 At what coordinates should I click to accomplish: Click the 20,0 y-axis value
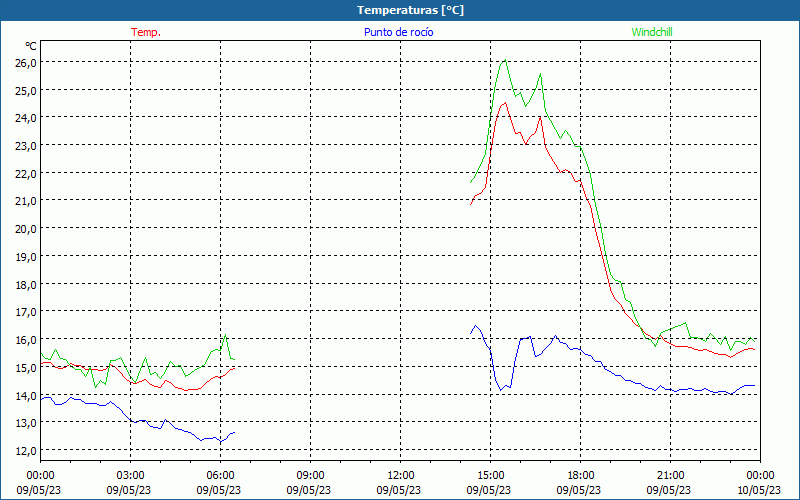tap(26, 229)
